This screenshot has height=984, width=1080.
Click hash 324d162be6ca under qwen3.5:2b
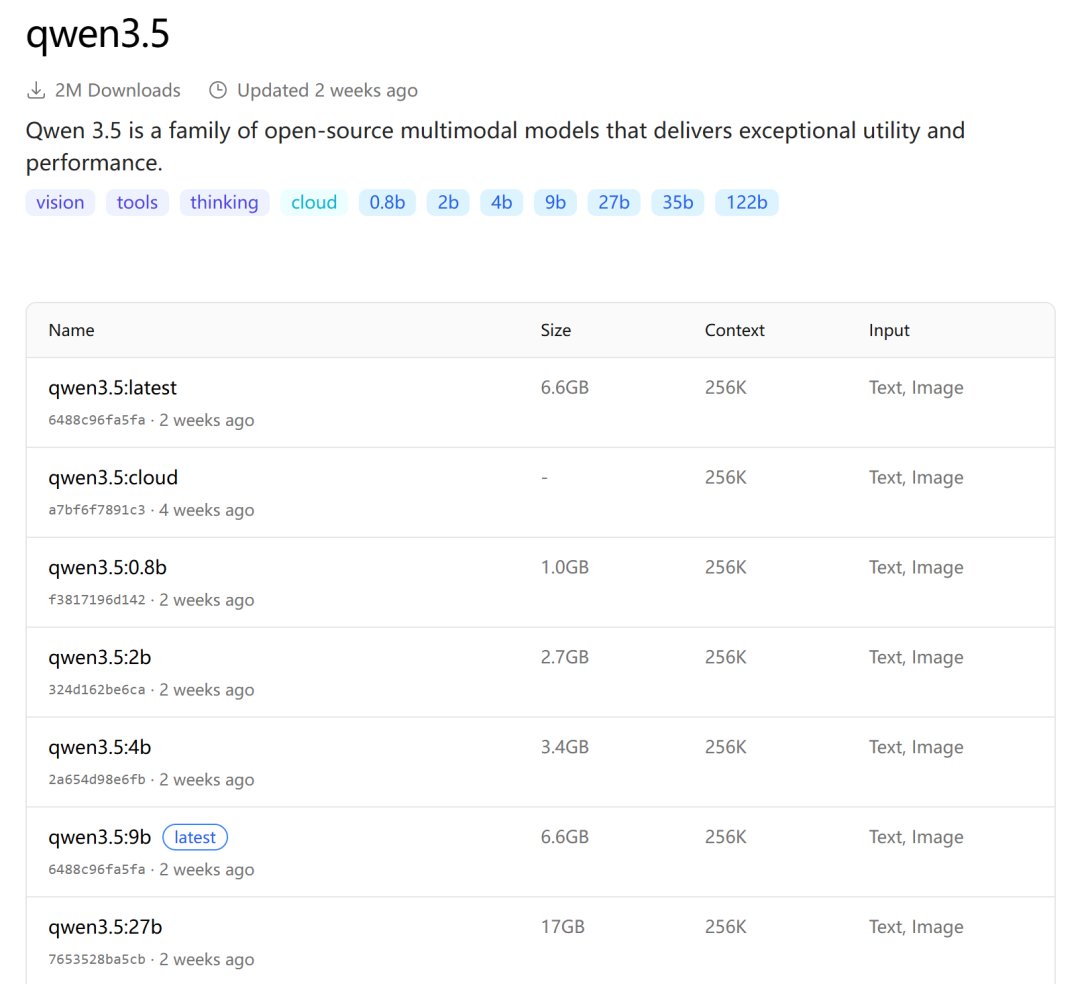(x=96, y=690)
